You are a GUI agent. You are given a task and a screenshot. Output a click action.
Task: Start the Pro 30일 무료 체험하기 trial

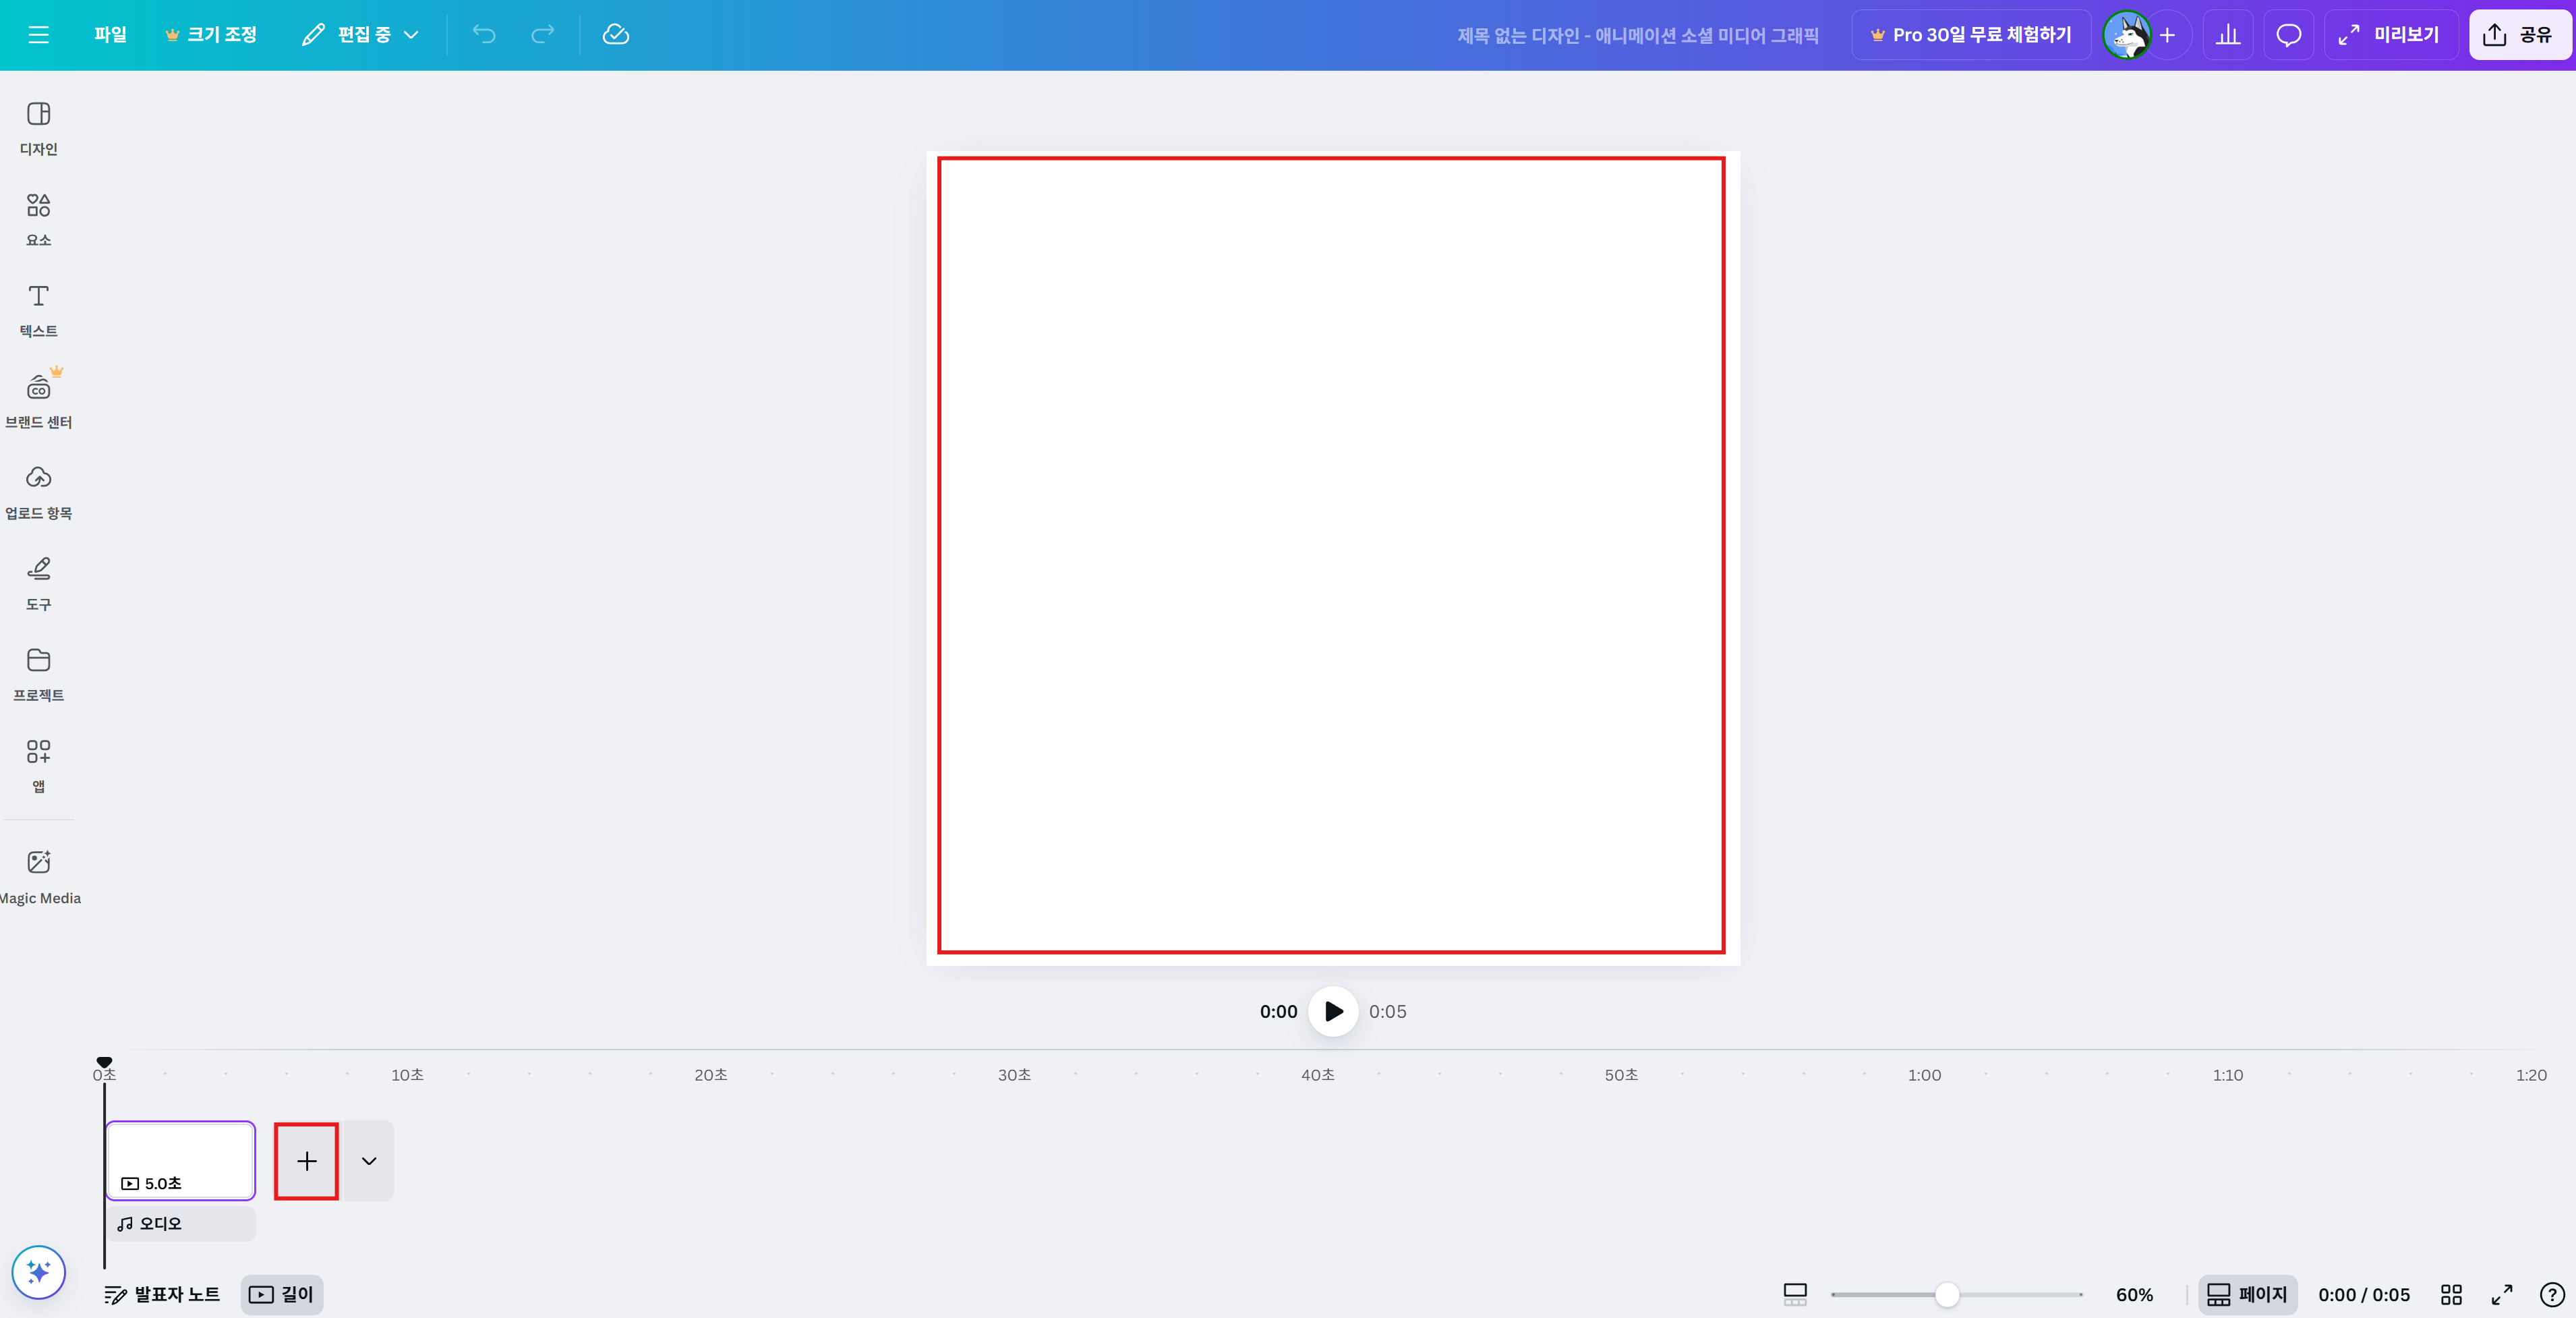[1971, 35]
